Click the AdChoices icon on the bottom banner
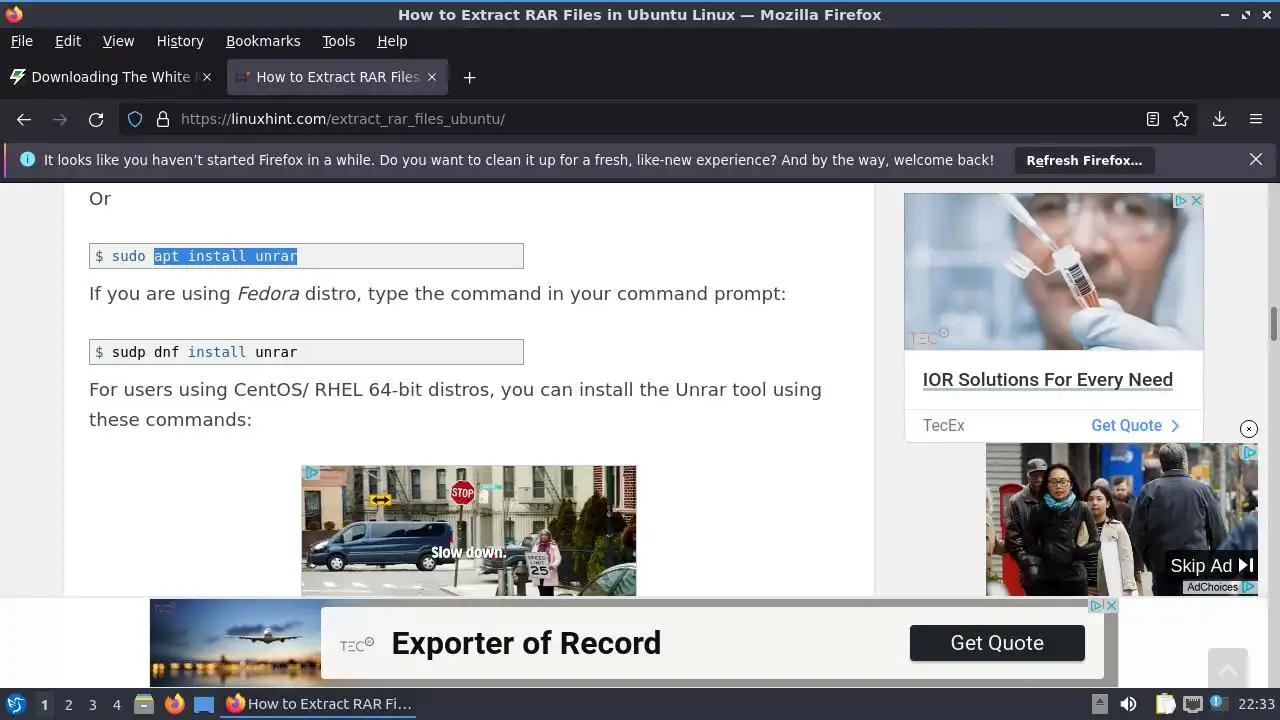Image resolution: width=1280 pixels, height=720 pixels. click(x=1096, y=606)
